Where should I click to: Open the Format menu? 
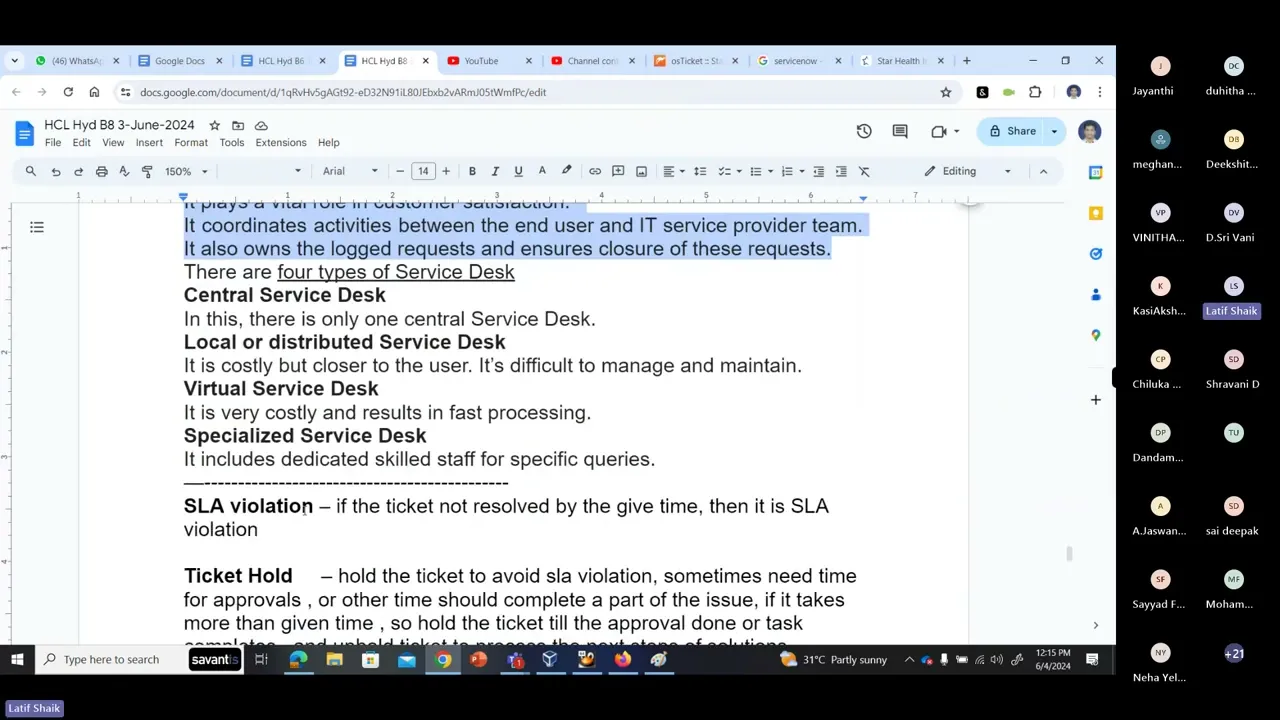coord(191,143)
